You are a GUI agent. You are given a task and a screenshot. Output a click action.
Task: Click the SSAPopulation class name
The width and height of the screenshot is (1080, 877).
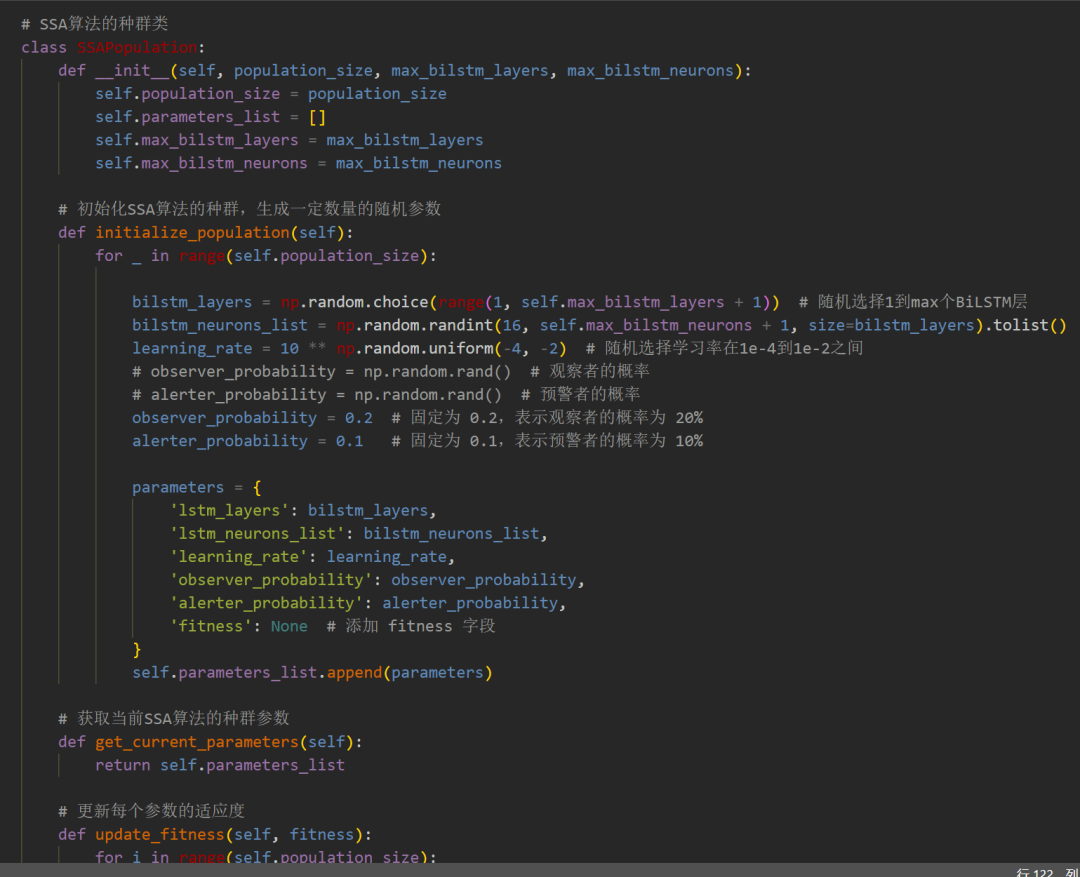137,47
